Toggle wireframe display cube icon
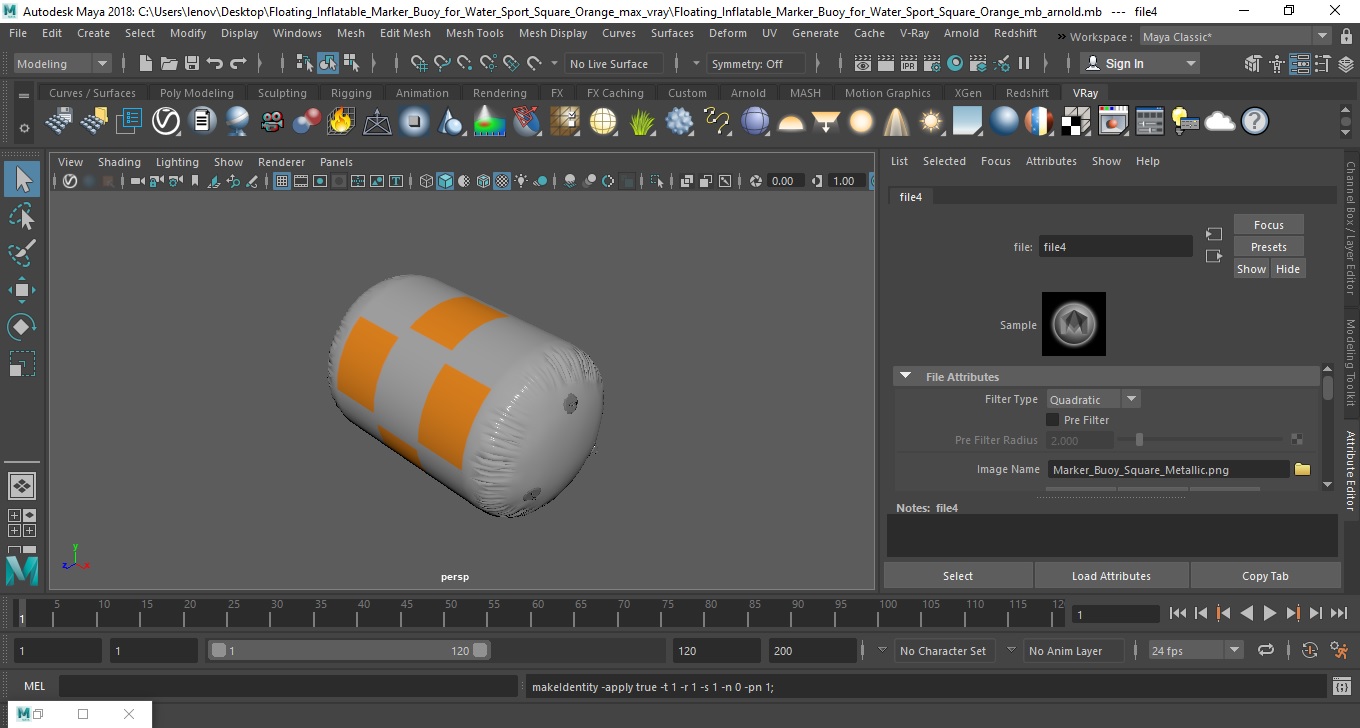 [x=427, y=181]
